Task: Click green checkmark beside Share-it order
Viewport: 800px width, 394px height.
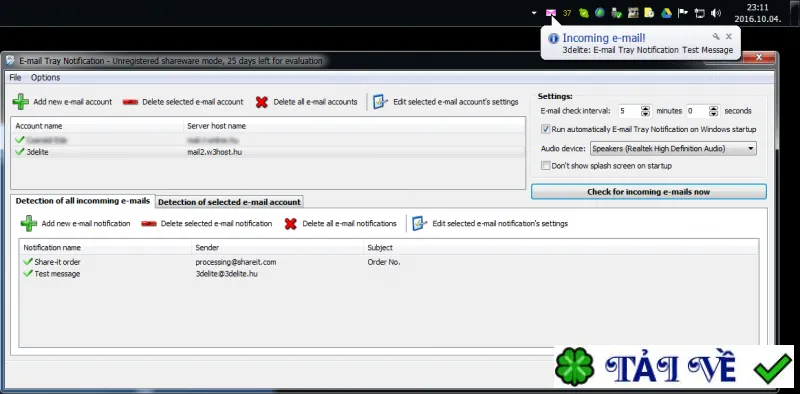Action: [28, 261]
